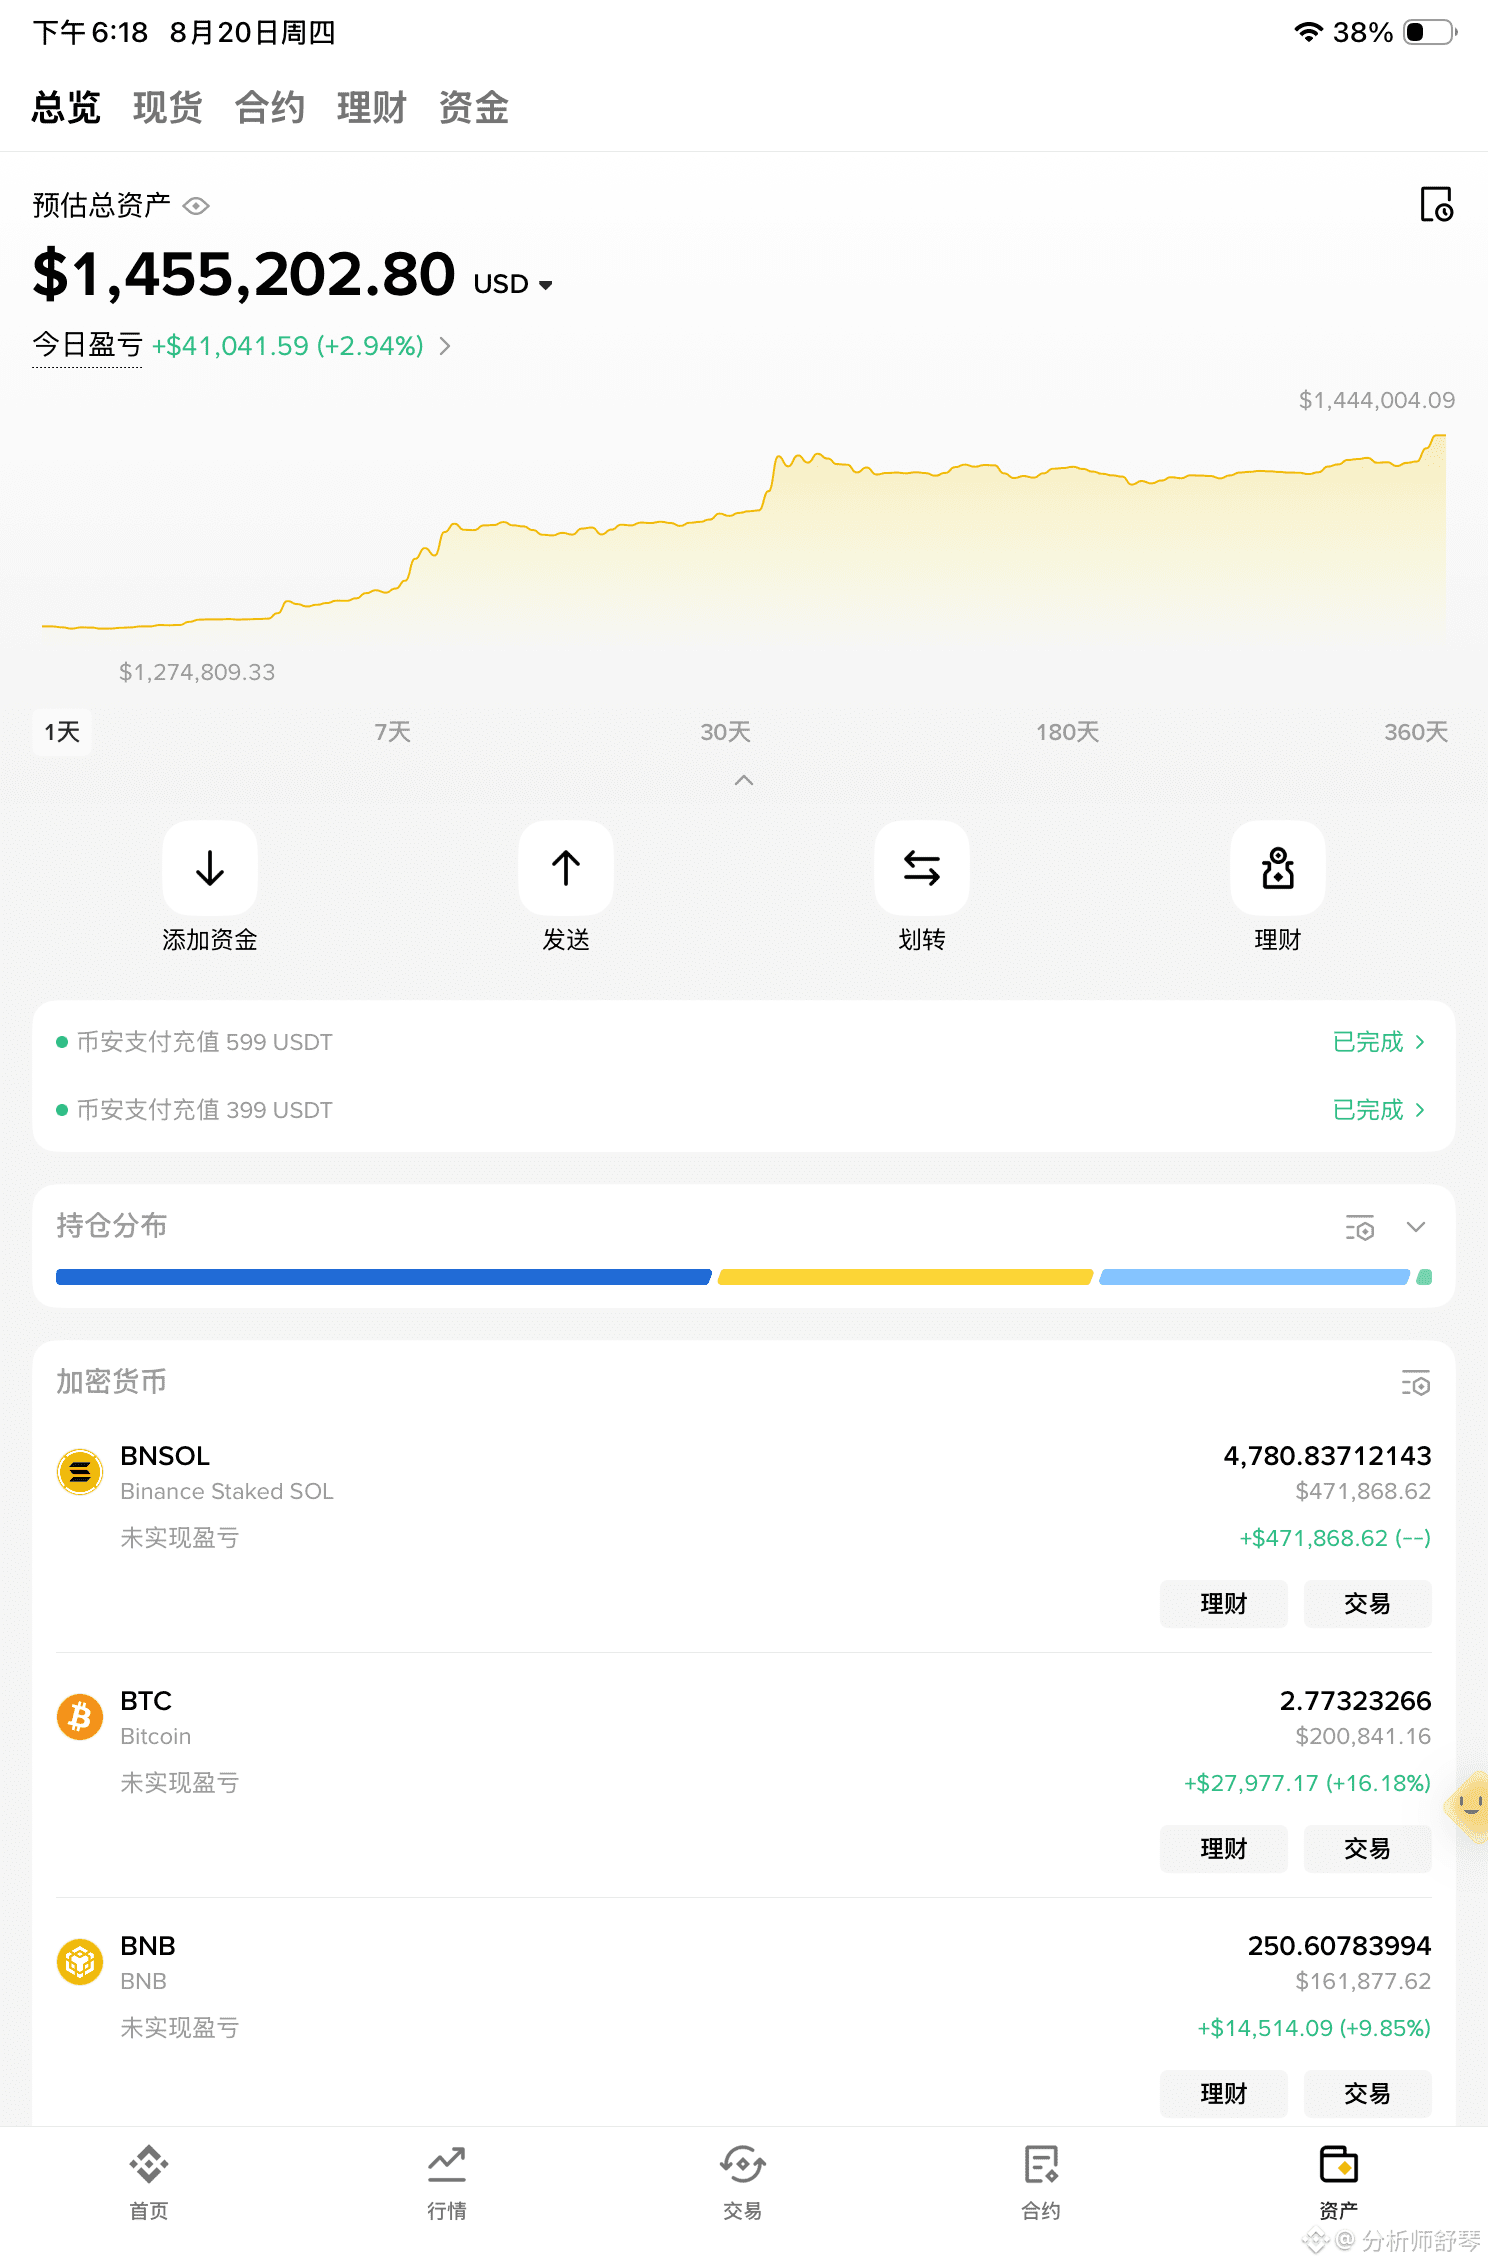1488x2266 pixels.
Task: Open the 币安支付充值 399 USDT record
Action: [204, 1110]
